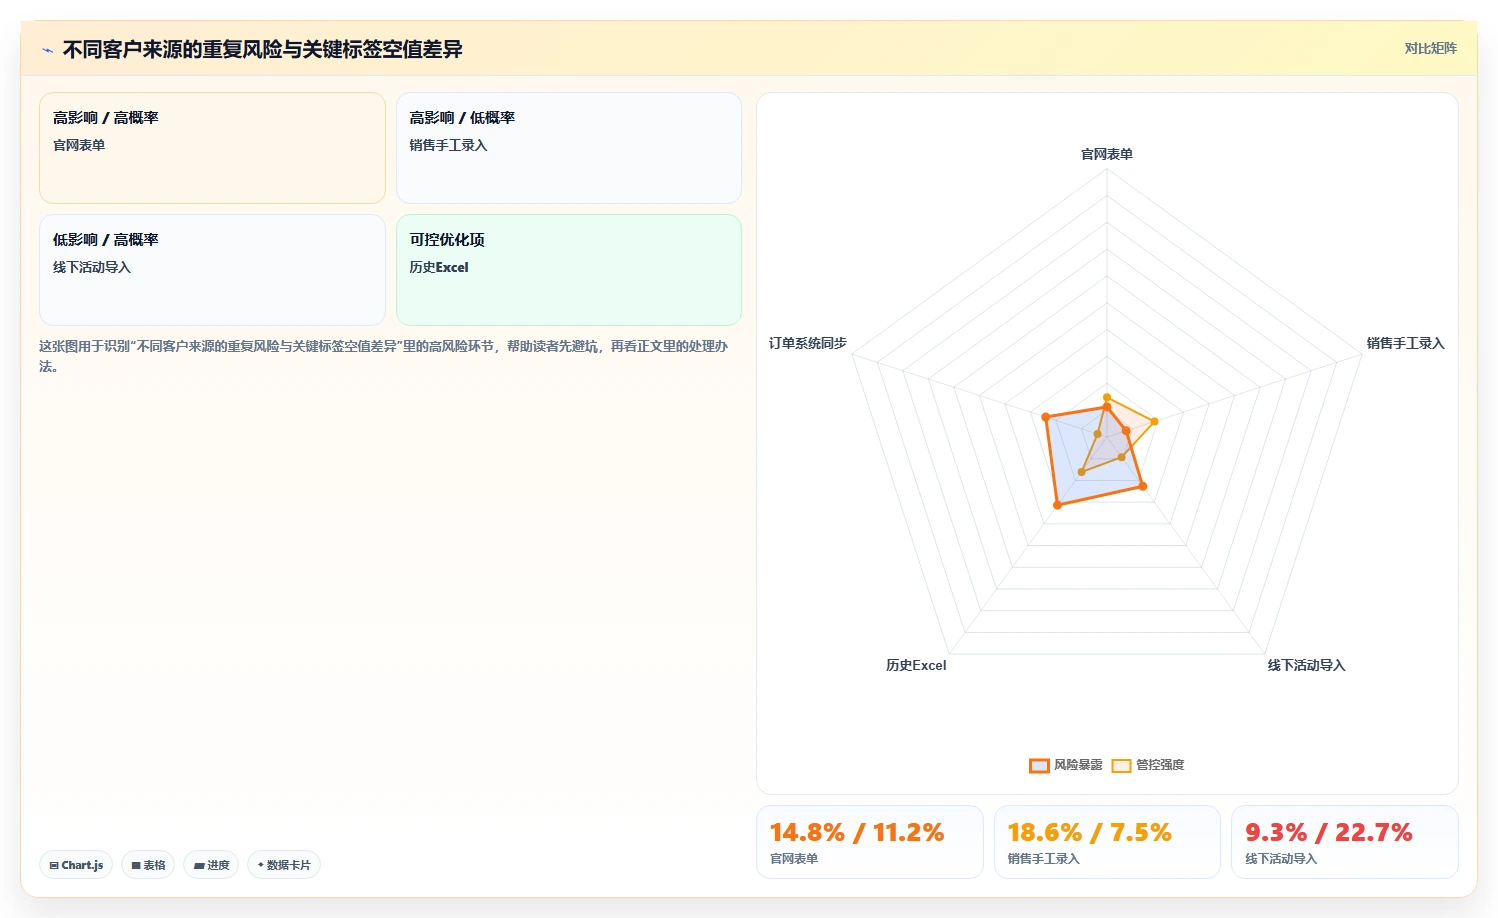Screen dimensions: 1498x918
Task: Select the 可控优化项 quadrant card
Action: click(x=568, y=270)
